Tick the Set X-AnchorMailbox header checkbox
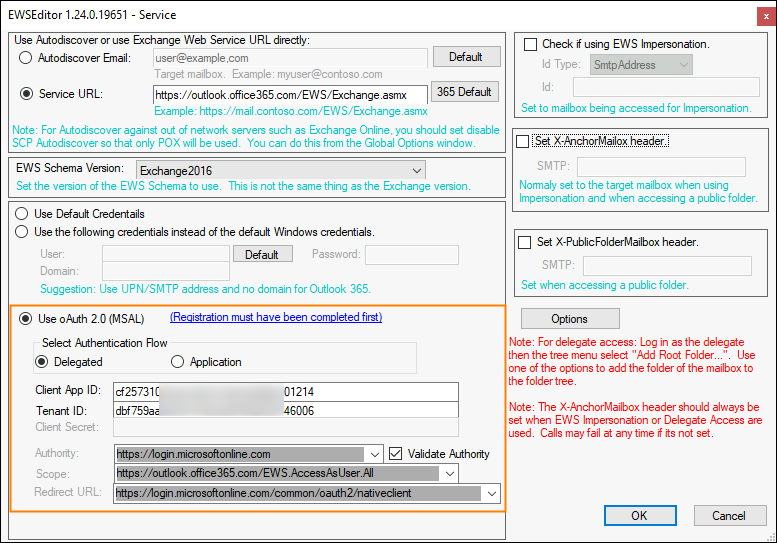This screenshot has height=543, width=777. coord(523,142)
